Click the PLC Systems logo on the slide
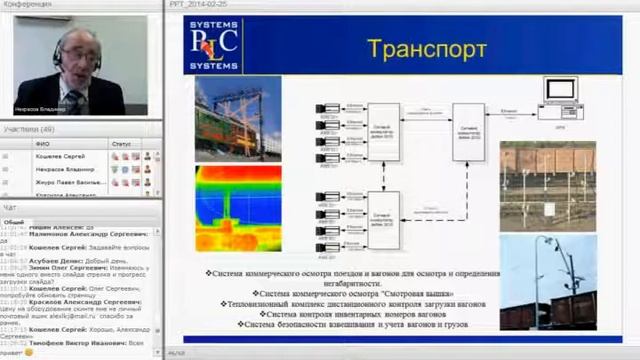 (x=213, y=45)
